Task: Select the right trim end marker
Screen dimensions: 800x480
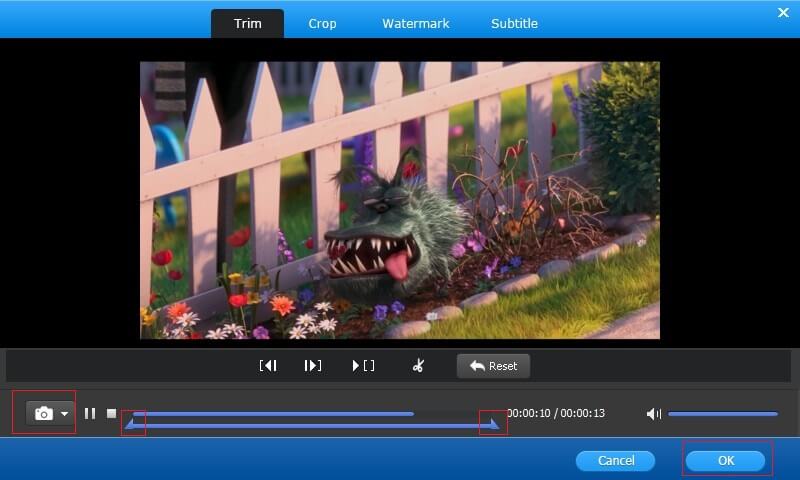Action: pyautogui.click(x=493, y=424)
